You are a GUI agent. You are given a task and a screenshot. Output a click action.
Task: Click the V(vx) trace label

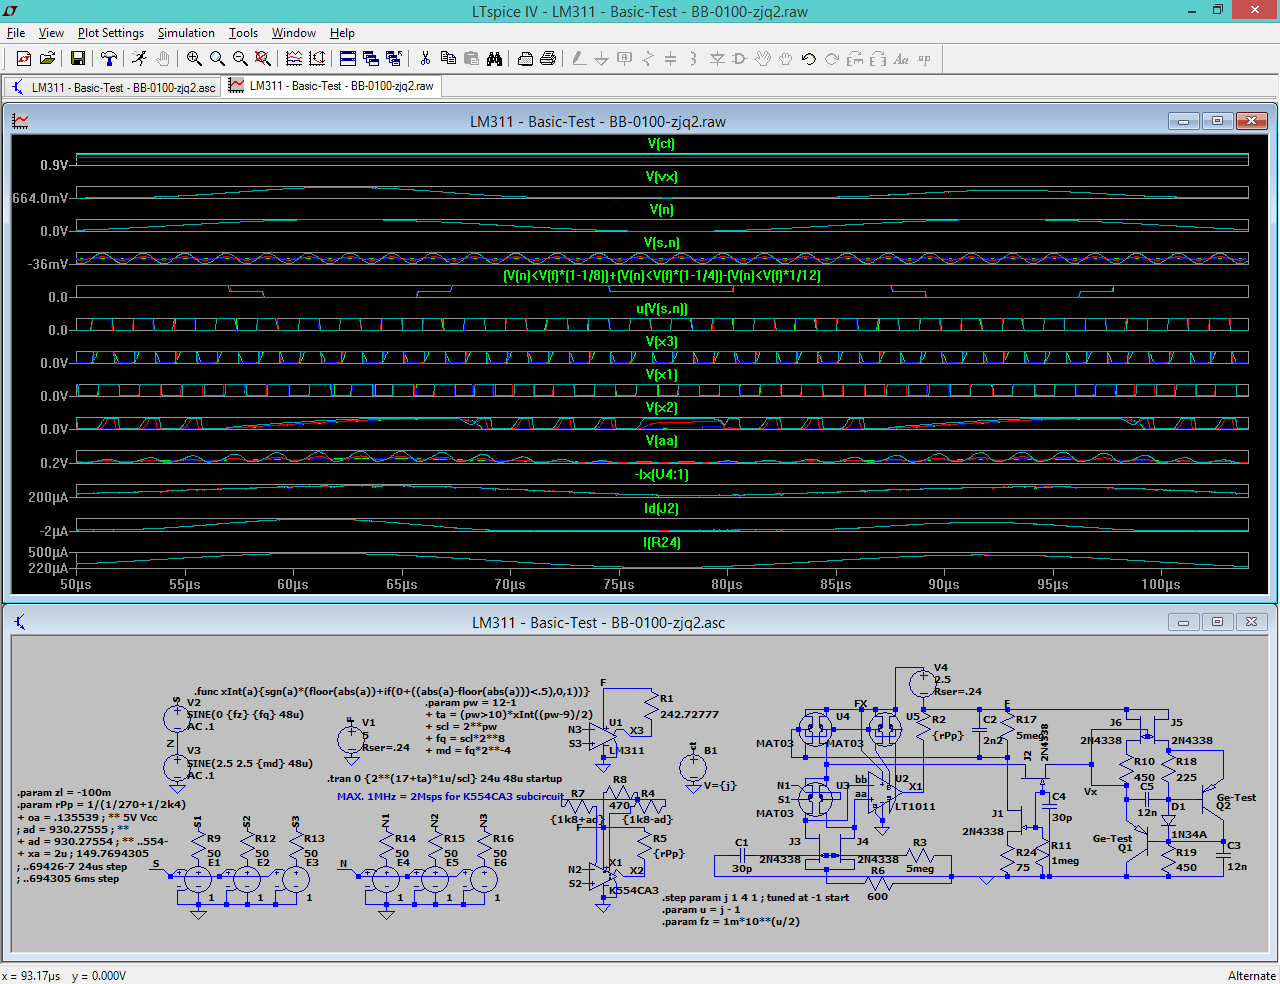click(661, 176)
